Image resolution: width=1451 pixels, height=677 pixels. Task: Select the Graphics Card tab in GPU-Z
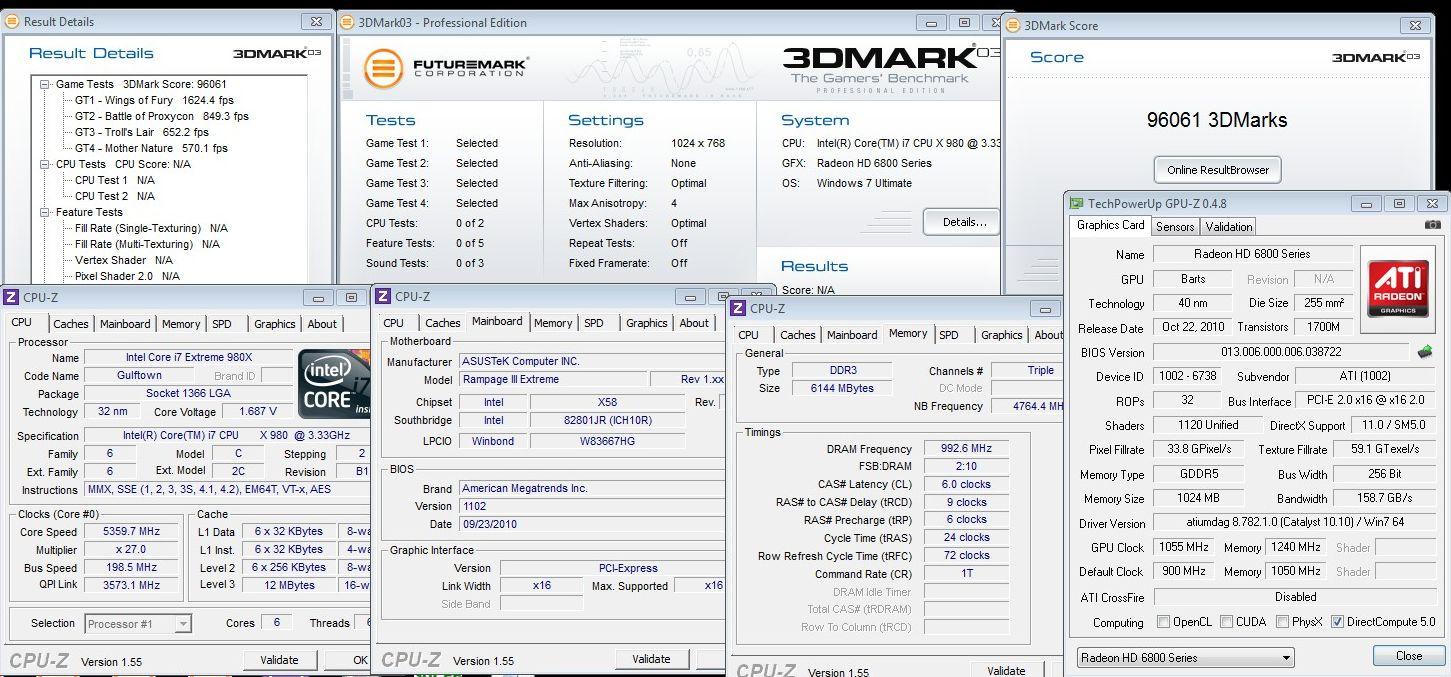pyautogui.click(x=1110, y=225)
